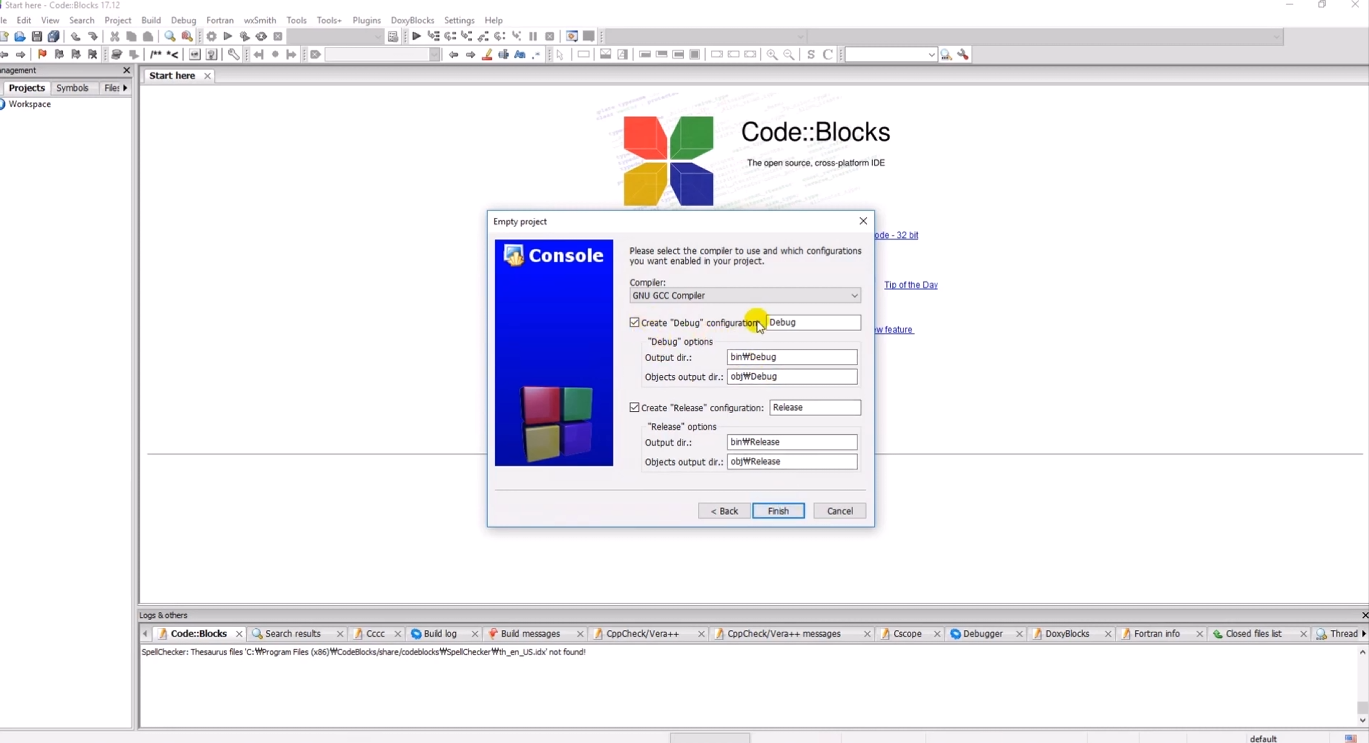Click the Abort build icon

[278, 37]
